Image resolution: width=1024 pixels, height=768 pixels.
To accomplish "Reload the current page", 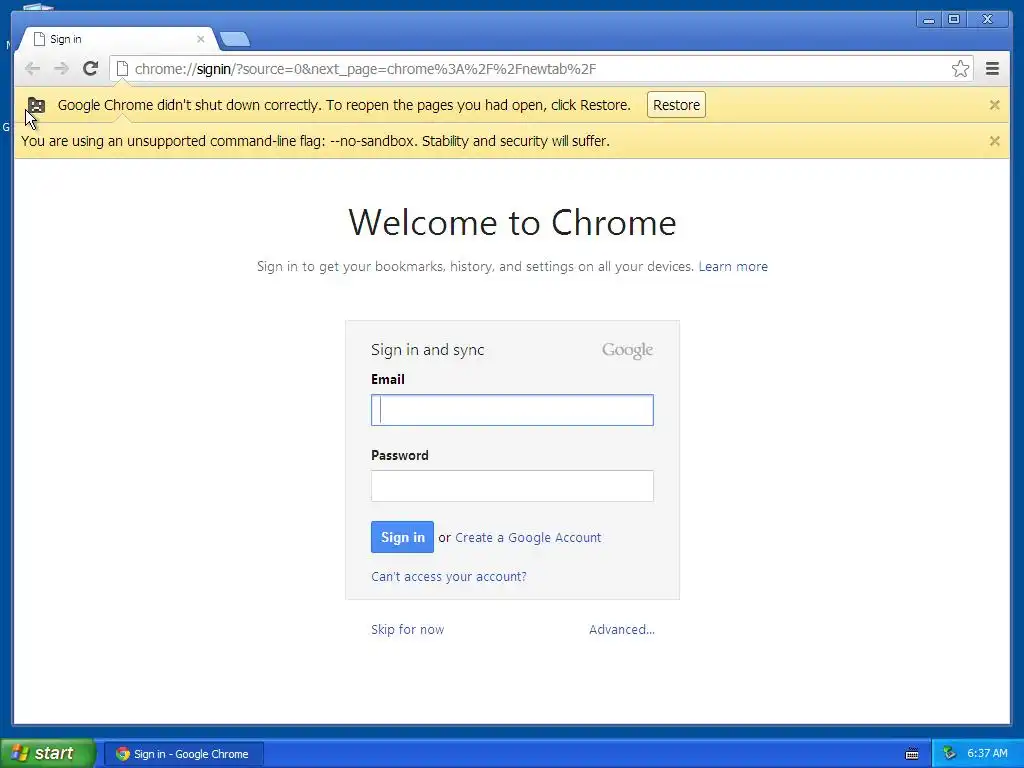I will click(x=91, y=69).
